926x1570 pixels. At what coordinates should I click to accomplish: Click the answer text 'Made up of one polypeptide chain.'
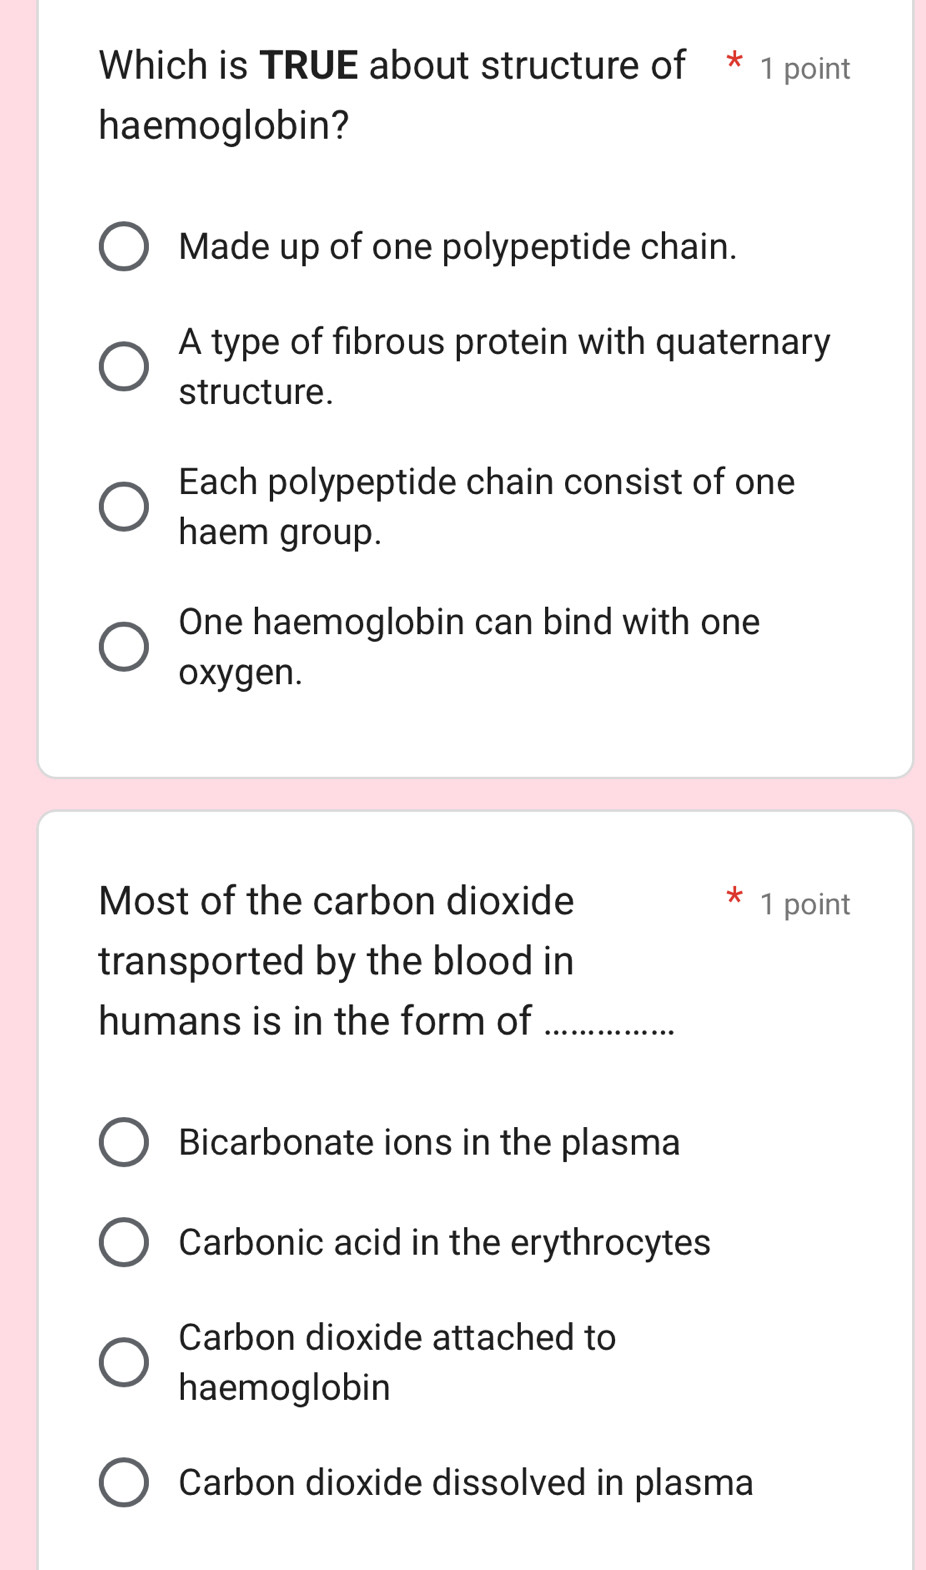(x=458, y=247)
